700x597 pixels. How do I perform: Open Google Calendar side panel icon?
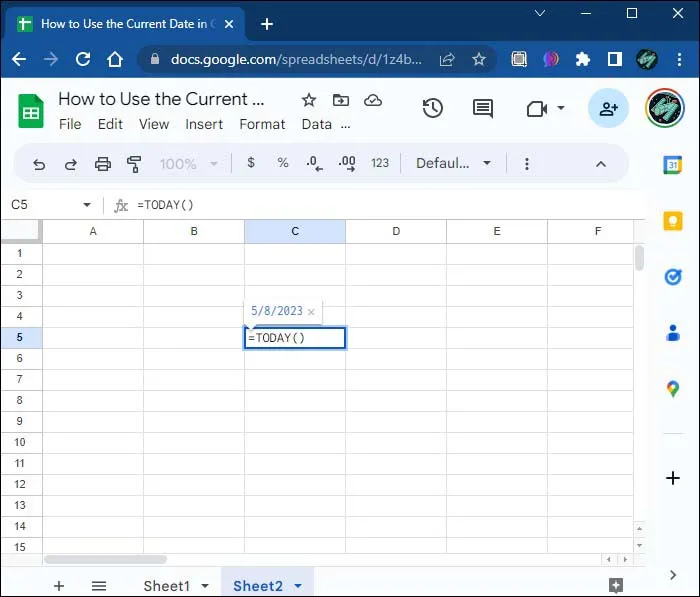coord(673,165)
